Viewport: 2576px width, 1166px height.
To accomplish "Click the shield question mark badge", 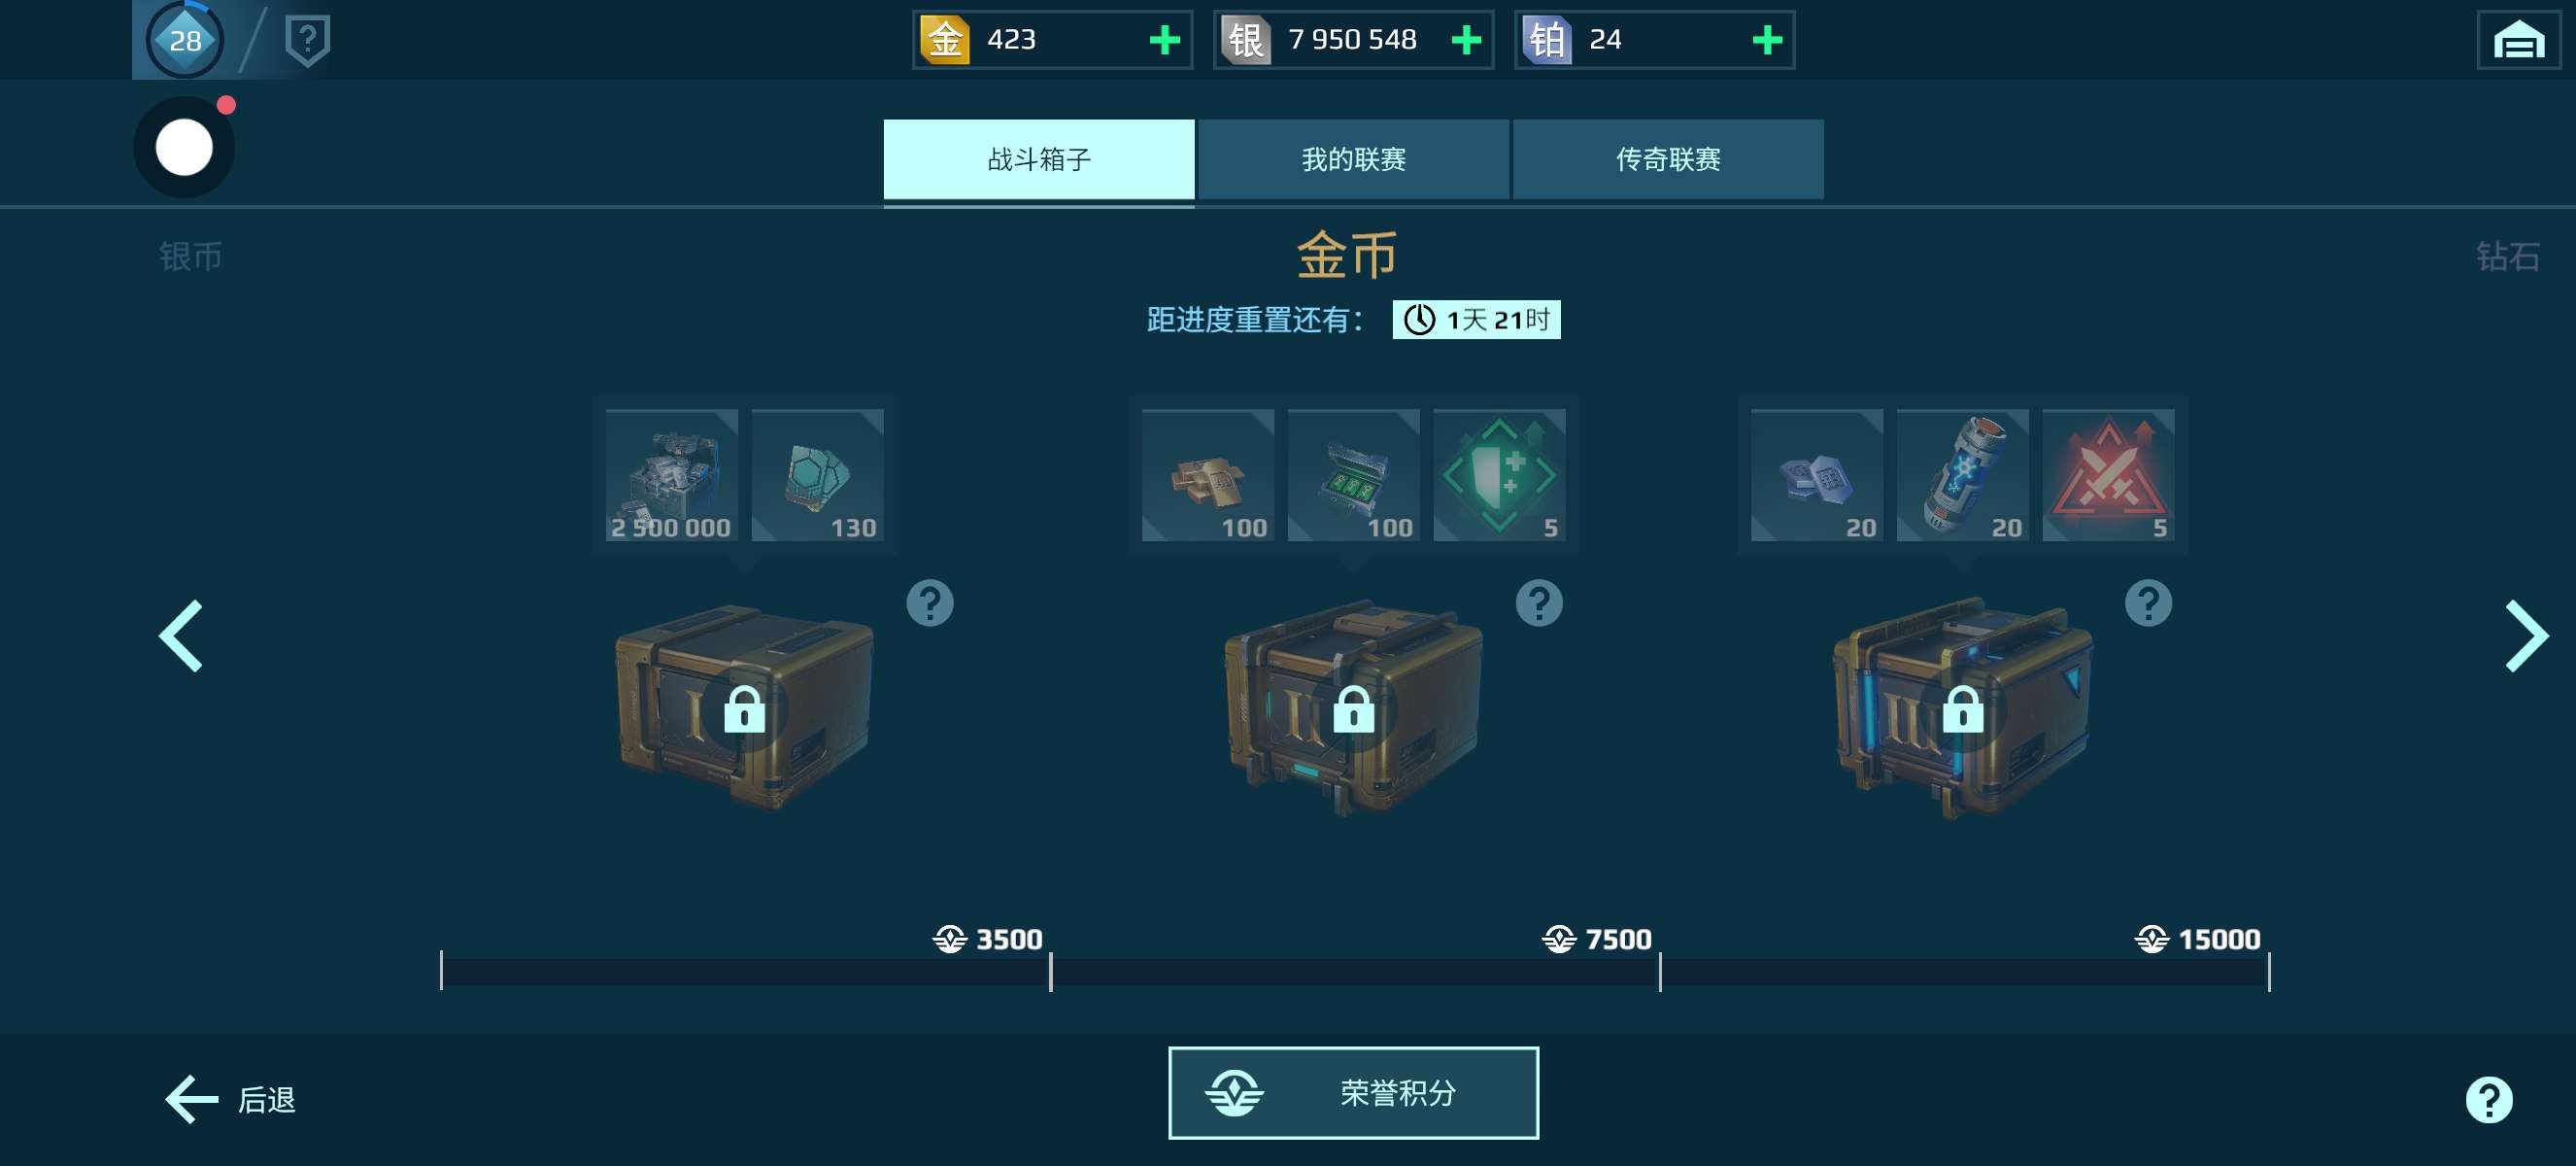I will click(308, 41).
